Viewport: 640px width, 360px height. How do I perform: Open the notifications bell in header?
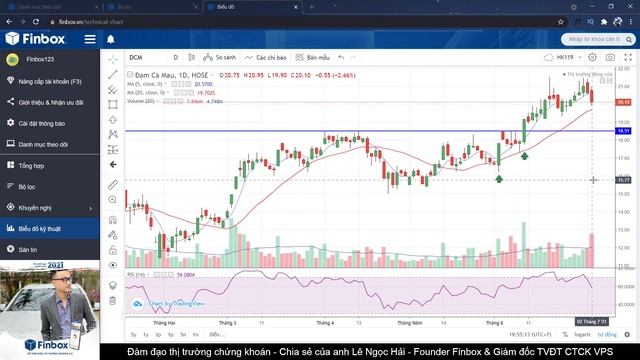(111, 39)
